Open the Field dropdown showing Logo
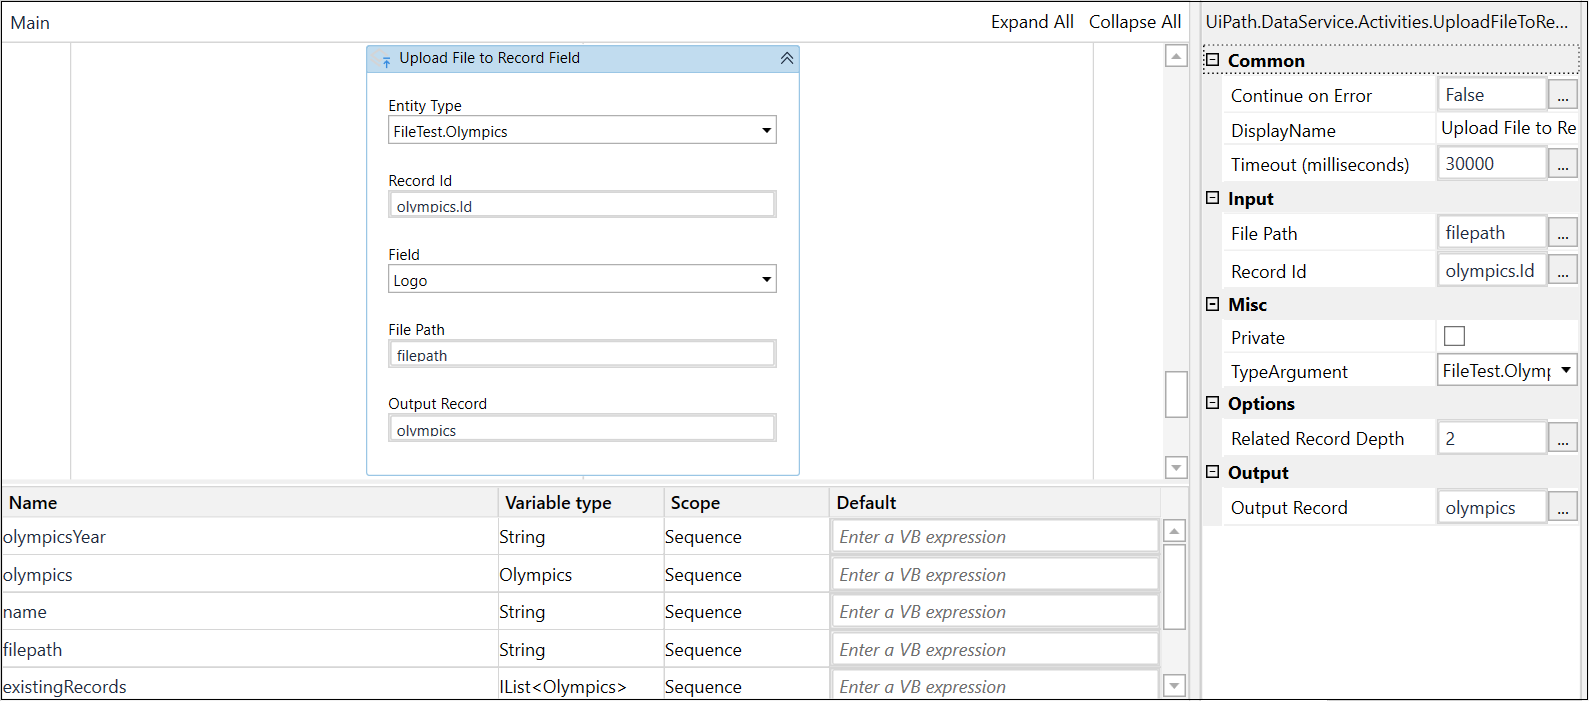This screenshot has height=701, width=1589. point(582,280)
